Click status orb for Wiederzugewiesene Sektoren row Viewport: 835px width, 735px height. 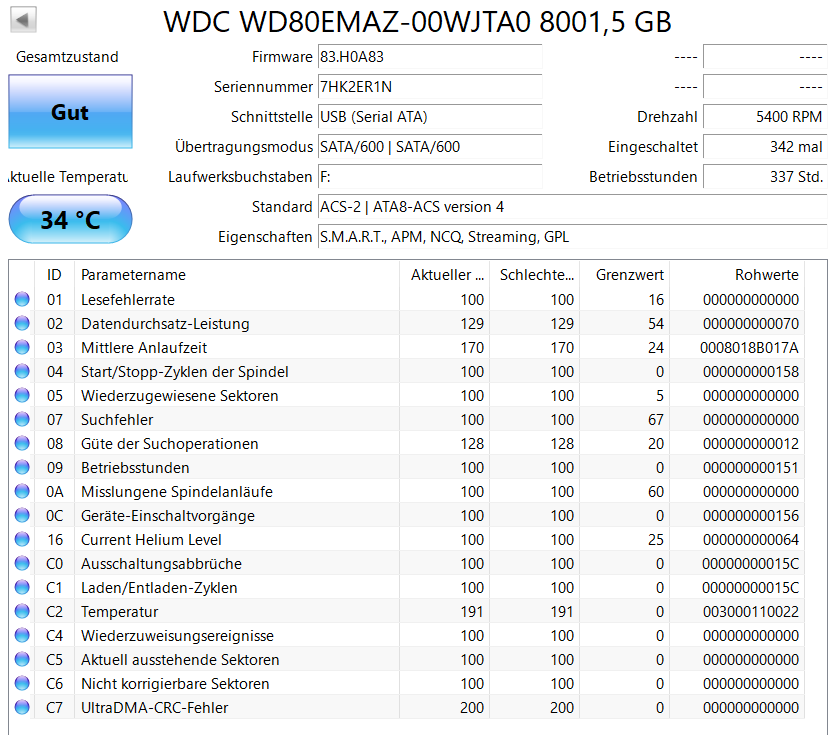pyautogui.click(x=22, y=395)
